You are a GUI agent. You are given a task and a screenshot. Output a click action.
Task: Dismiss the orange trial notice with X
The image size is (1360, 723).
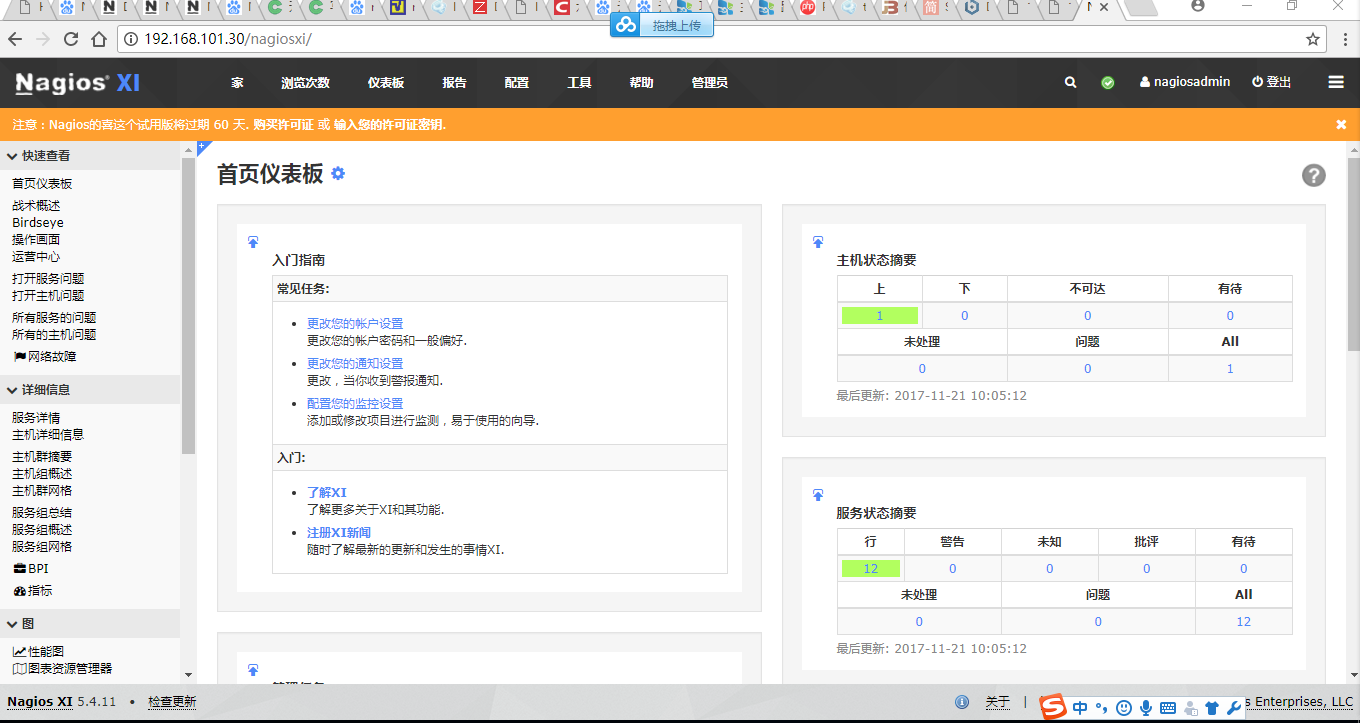1341,124
